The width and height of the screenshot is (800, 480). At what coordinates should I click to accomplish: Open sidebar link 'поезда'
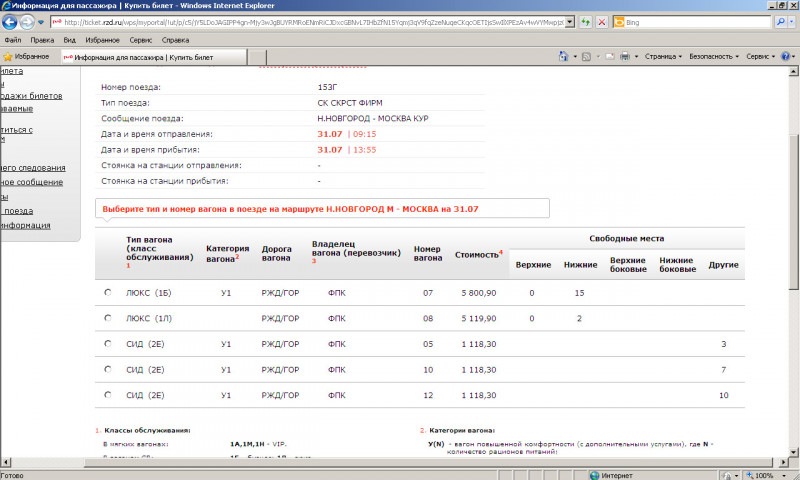17,211
